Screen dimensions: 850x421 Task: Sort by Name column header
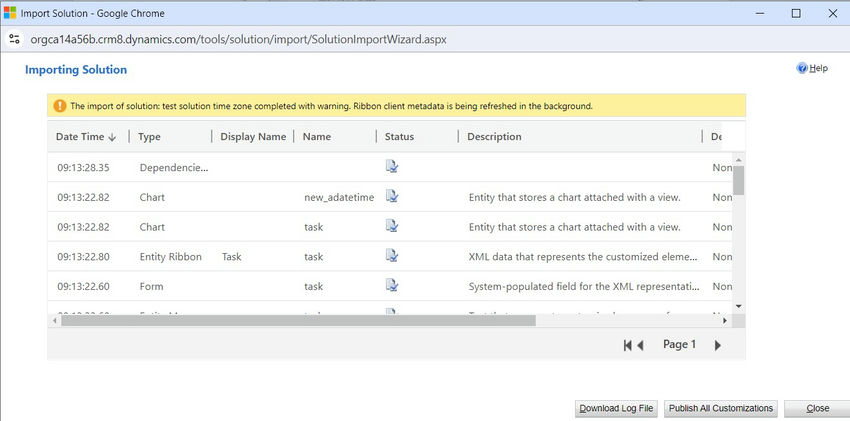pos(317,137)
